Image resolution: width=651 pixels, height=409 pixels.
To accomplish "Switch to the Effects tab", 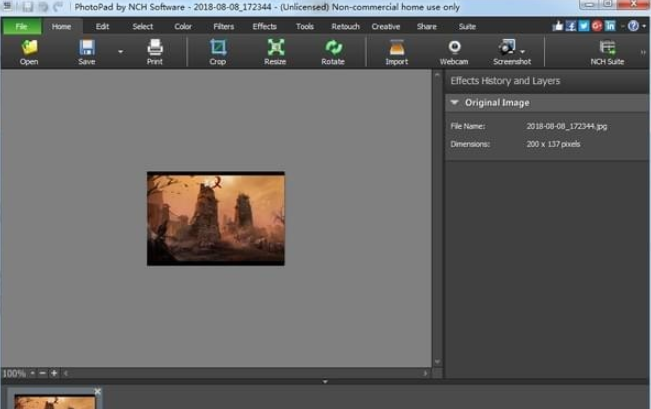I will 264,27.
